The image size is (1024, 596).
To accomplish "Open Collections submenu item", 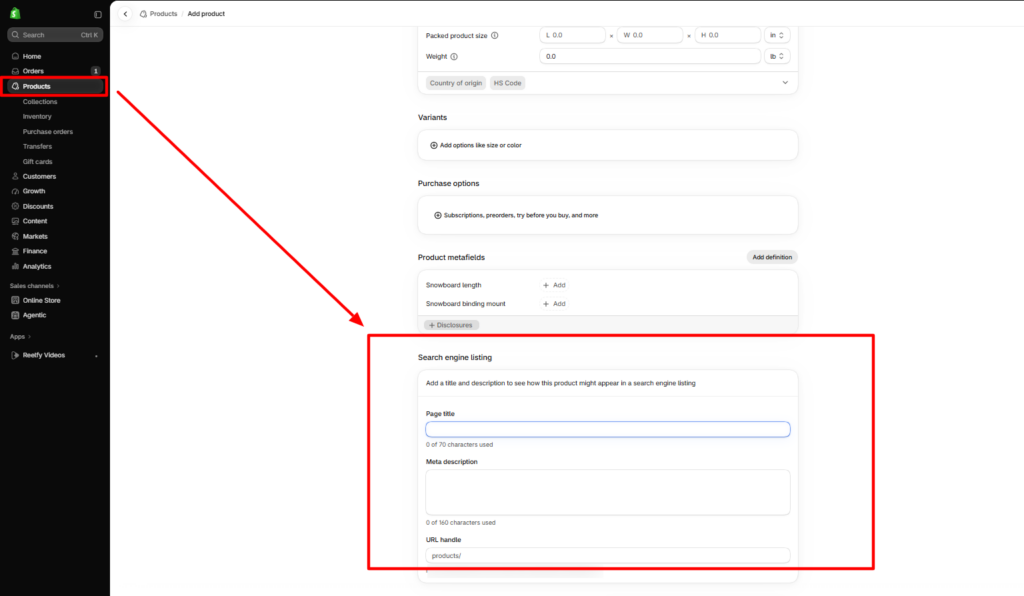I will coord(40,102).
